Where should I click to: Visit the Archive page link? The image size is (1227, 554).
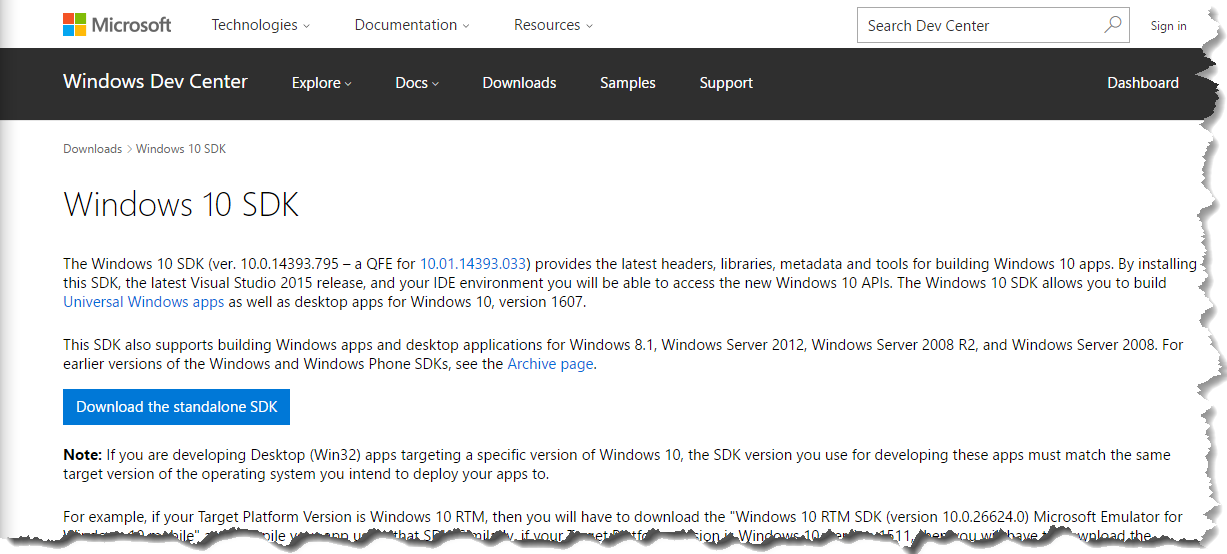550,364
